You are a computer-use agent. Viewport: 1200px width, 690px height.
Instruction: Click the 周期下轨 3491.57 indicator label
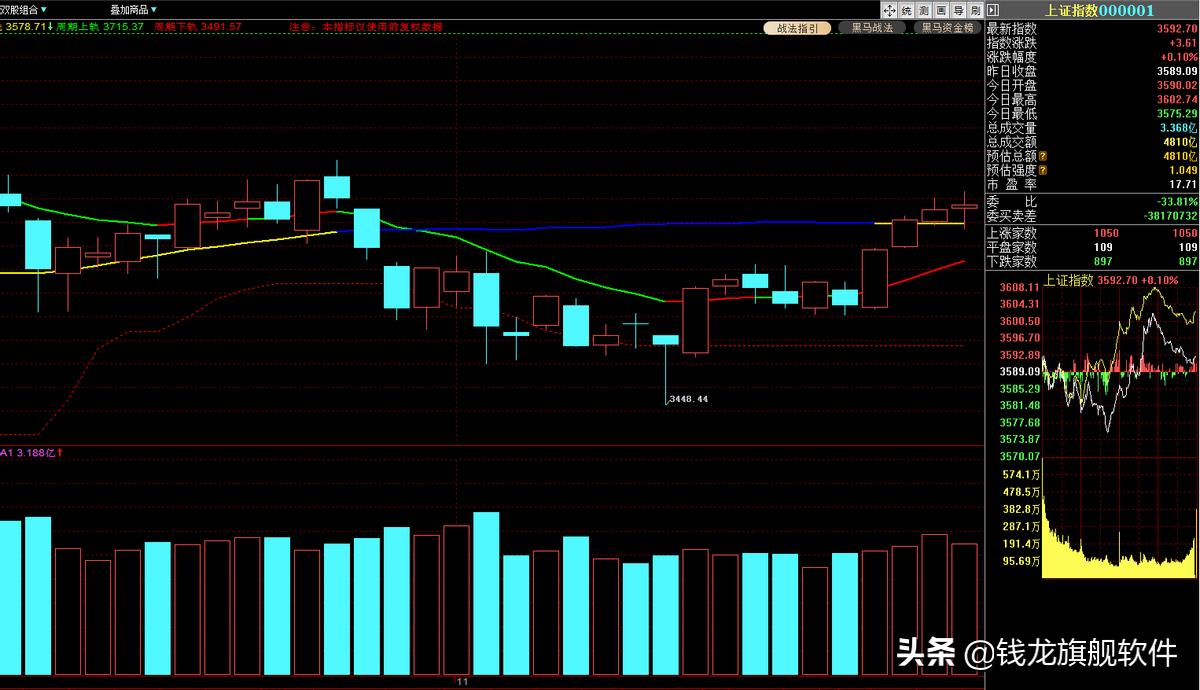click(198, 26)
